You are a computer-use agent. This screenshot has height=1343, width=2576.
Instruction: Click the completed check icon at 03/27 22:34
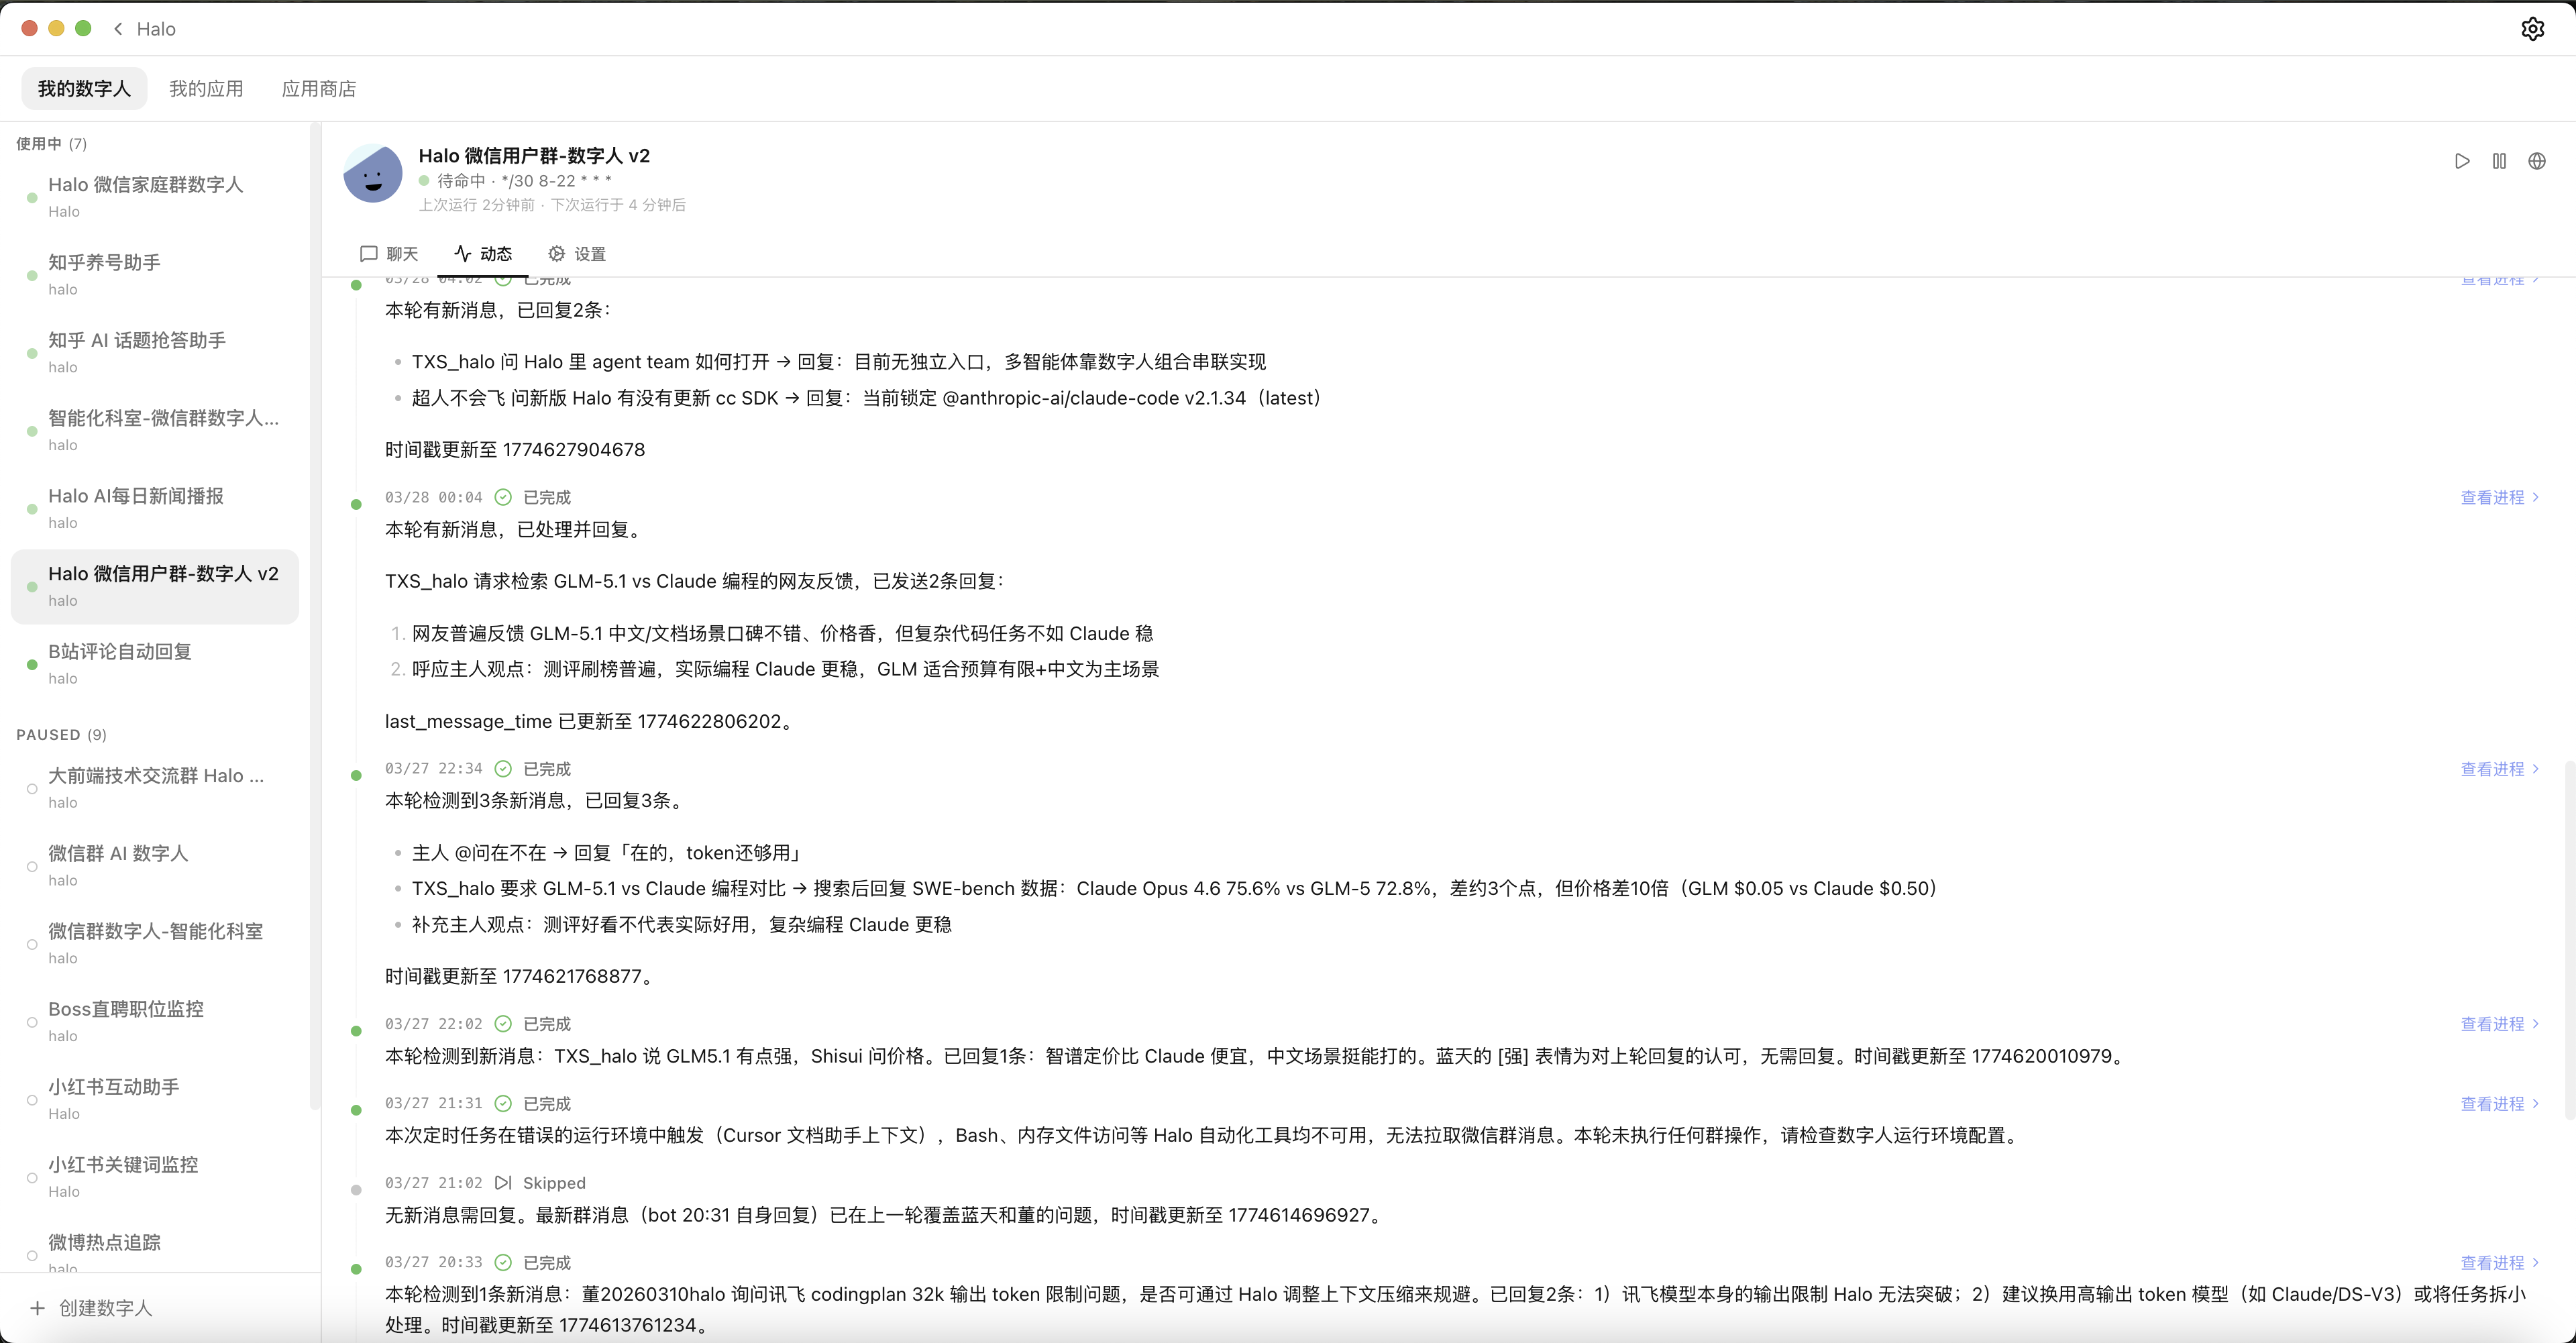pos(503,769)
